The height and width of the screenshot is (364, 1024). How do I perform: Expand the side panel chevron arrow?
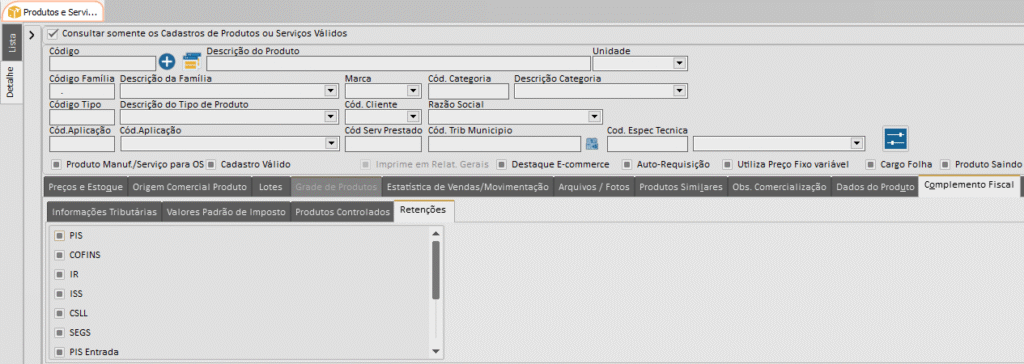[32, 34]
